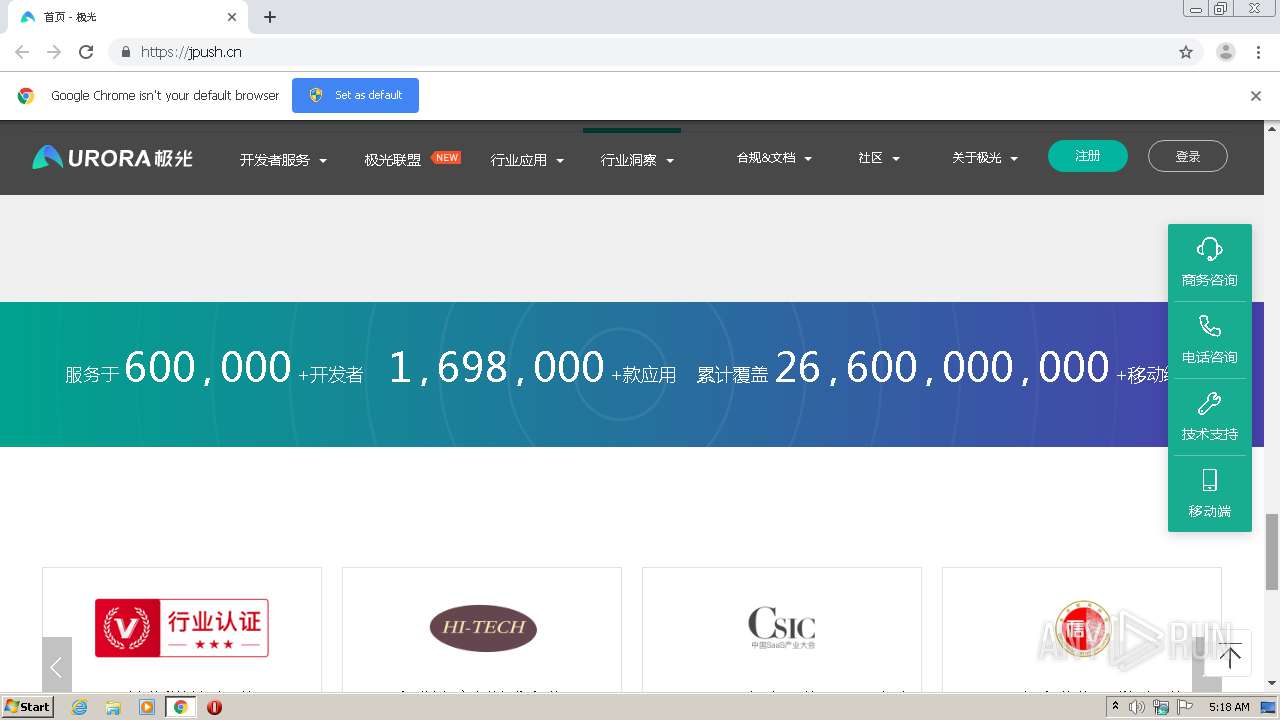The image size is (1280, 720).
Task: Open Internet Explorer from taskbar
Action: click(x=80, y=707)
